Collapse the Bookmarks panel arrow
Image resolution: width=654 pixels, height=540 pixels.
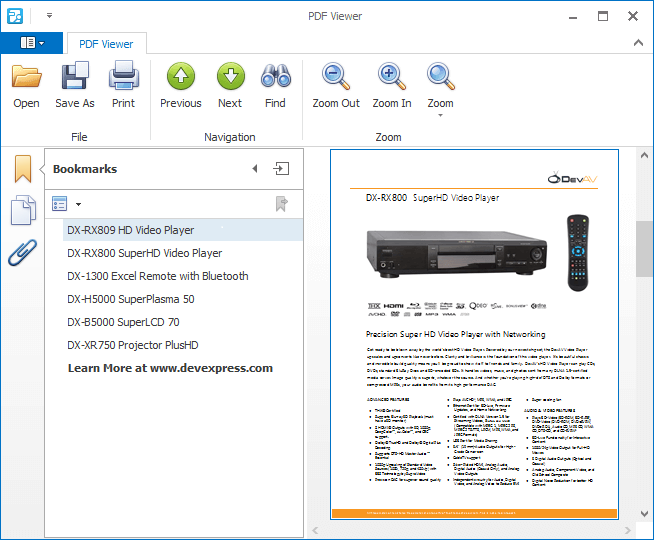point(254,169)
